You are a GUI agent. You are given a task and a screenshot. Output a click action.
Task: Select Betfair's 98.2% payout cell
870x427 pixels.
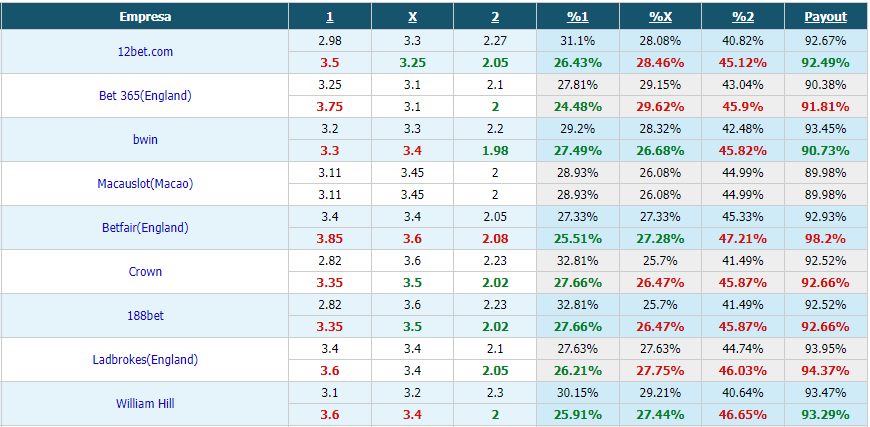pos(826,238)
